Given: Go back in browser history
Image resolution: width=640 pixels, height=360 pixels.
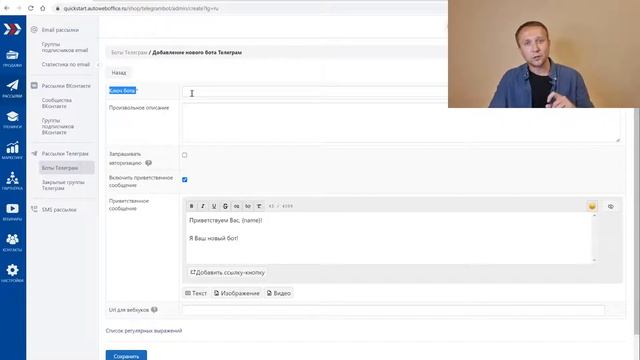Looking at the screenshot, I should 7,8.
